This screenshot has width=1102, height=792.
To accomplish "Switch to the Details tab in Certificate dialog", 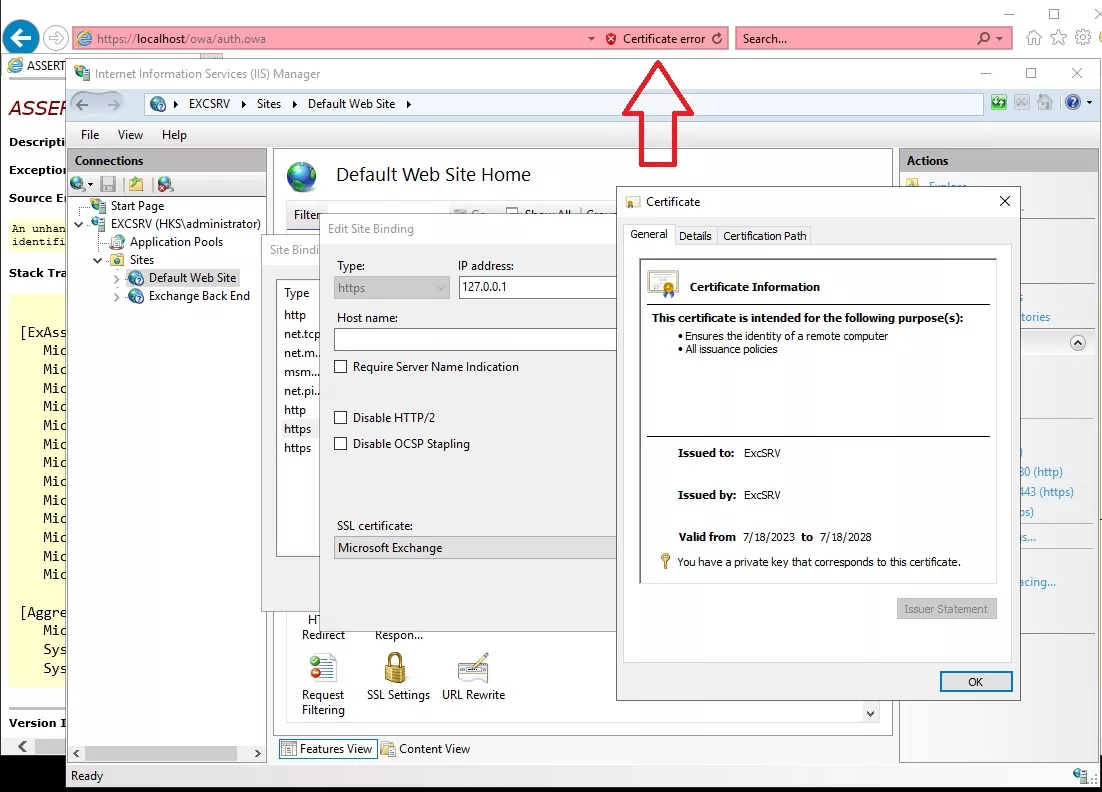I will coord(695,236).
